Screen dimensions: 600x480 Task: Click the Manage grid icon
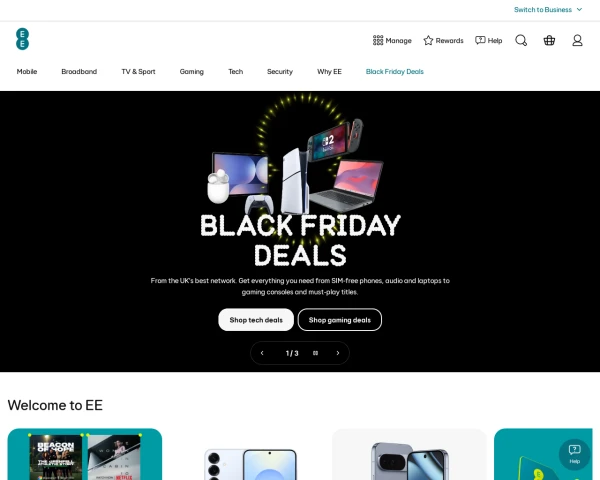(x=378, y=40)
